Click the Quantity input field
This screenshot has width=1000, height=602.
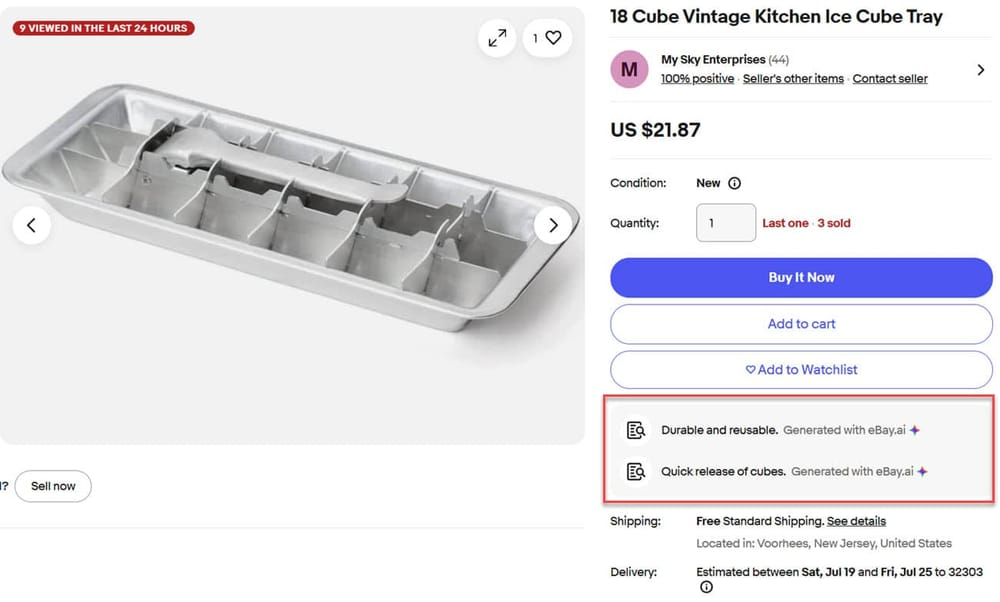click(x=725, y=223)
